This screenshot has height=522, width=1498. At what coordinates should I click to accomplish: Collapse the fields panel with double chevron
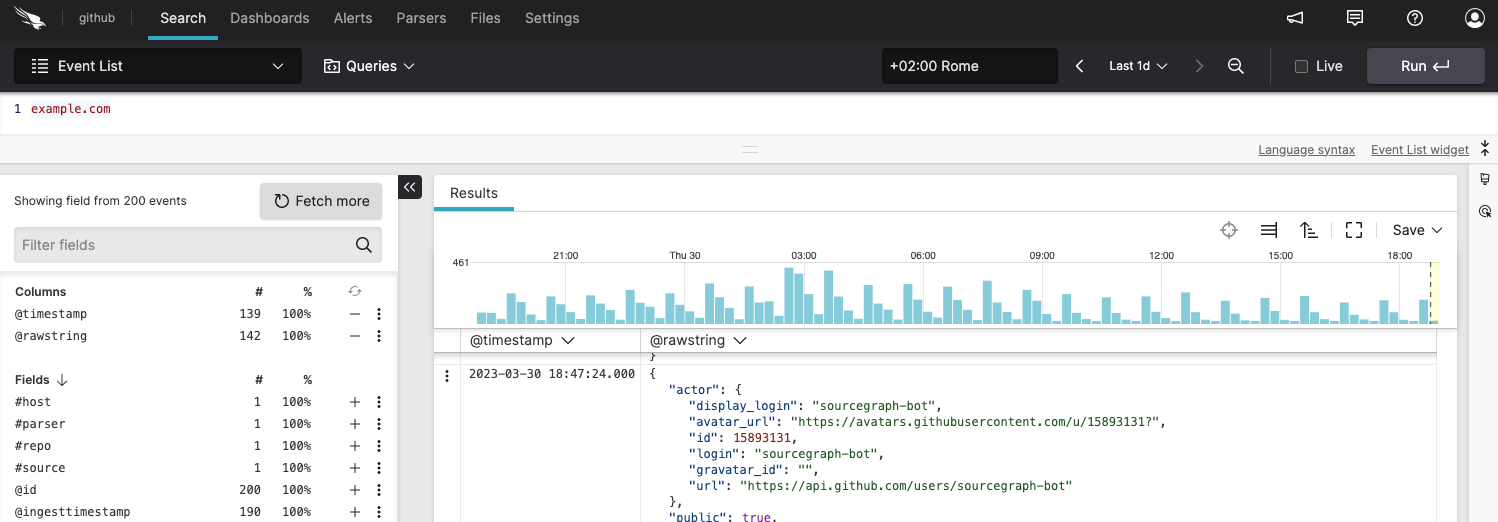point(410,187)
